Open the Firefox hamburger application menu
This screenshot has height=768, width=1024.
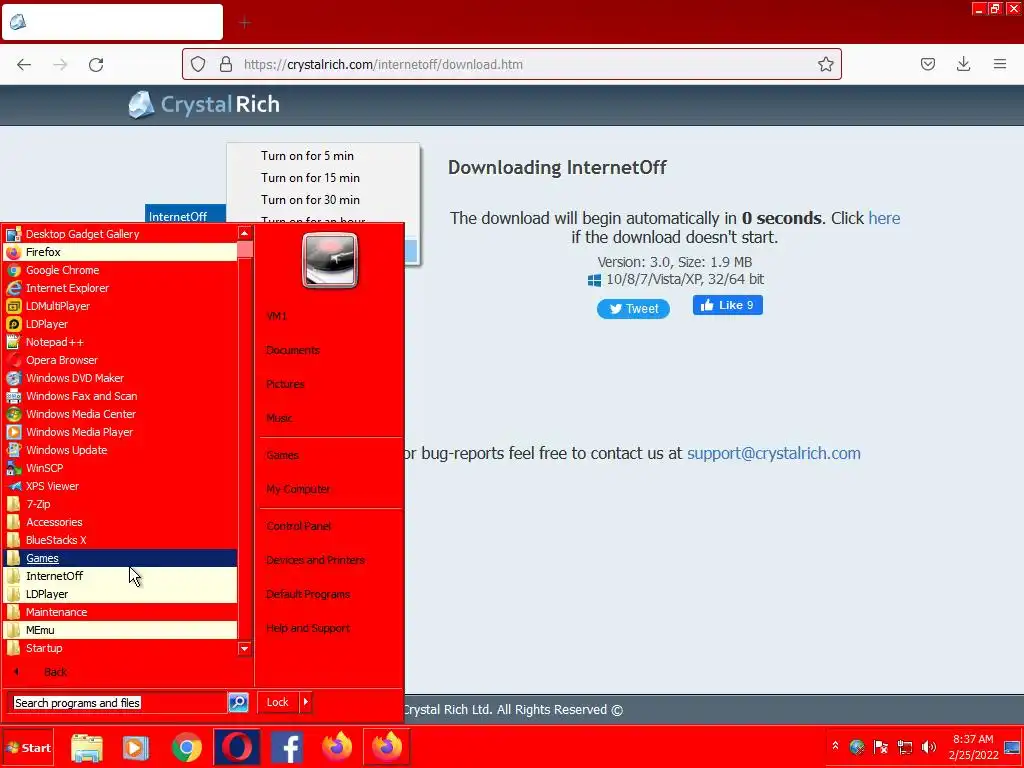1000,64
